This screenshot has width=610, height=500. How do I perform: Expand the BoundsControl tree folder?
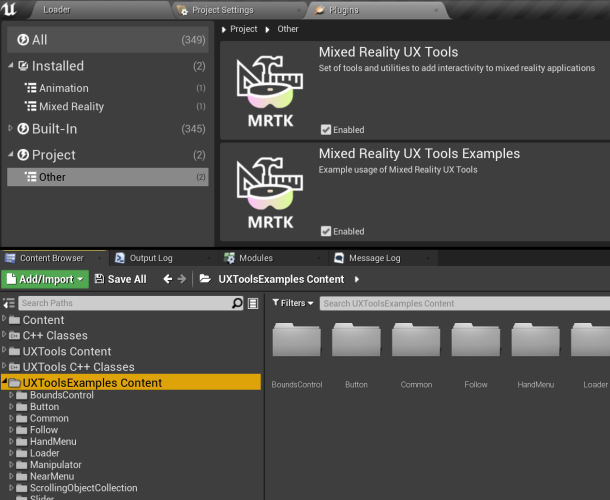click(11, 395)
